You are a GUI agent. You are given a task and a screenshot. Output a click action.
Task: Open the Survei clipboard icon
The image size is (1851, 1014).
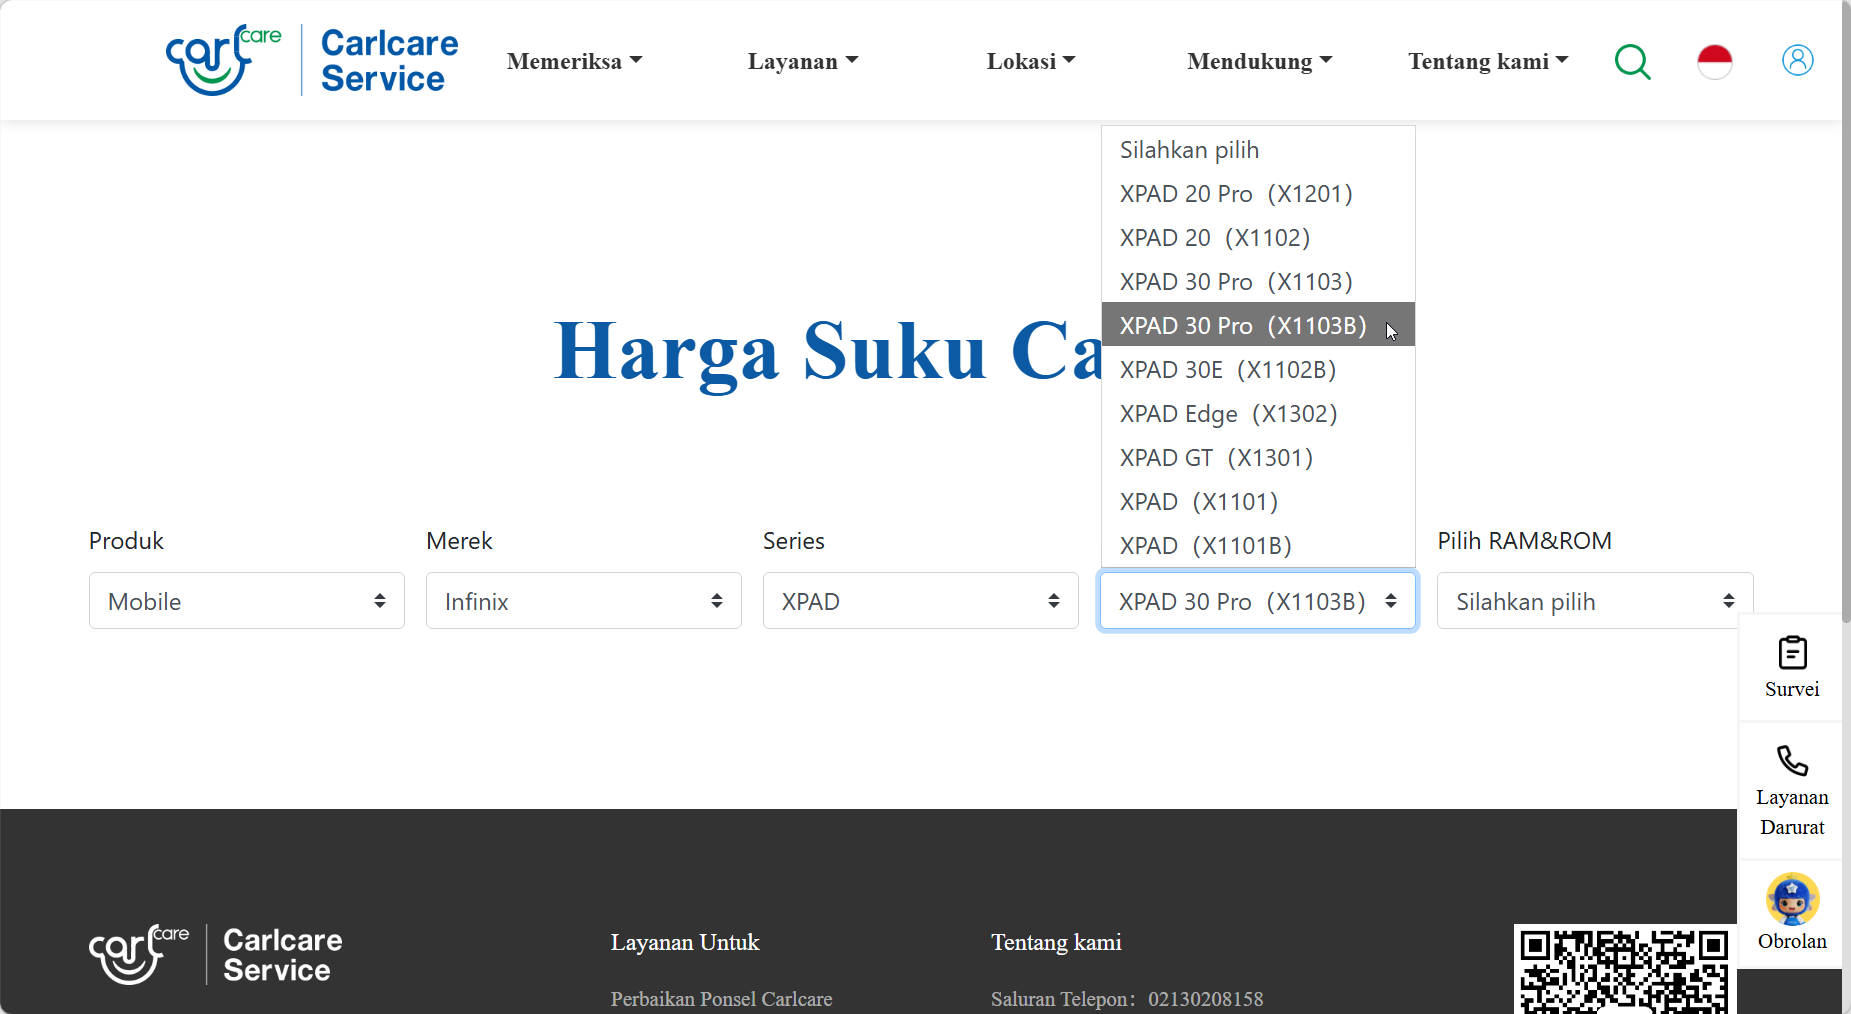1792,653
